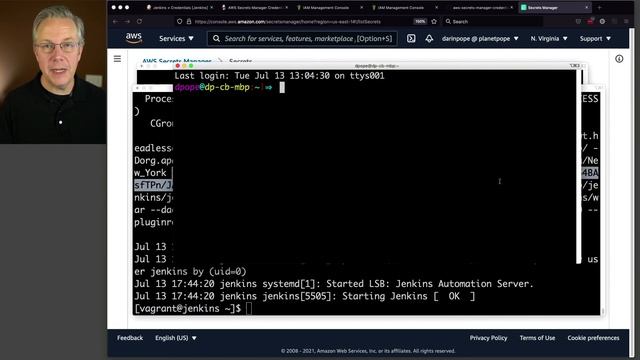Click the AWS logo home icon
Viewport: 640px width, 360px height.
pyautogui.click(x=133, y=38)
